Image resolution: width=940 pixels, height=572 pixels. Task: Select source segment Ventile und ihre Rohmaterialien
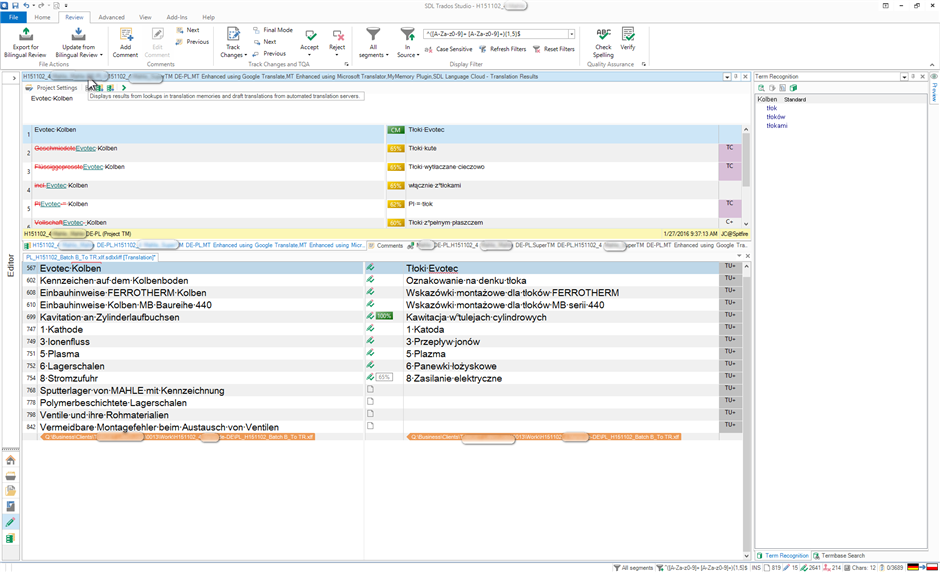click(x=104, y=415)
